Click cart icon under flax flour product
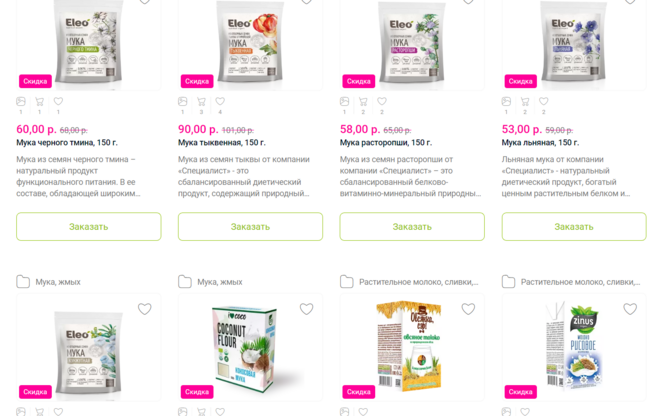Screen dimensions: 650x416 pos(525,102)
